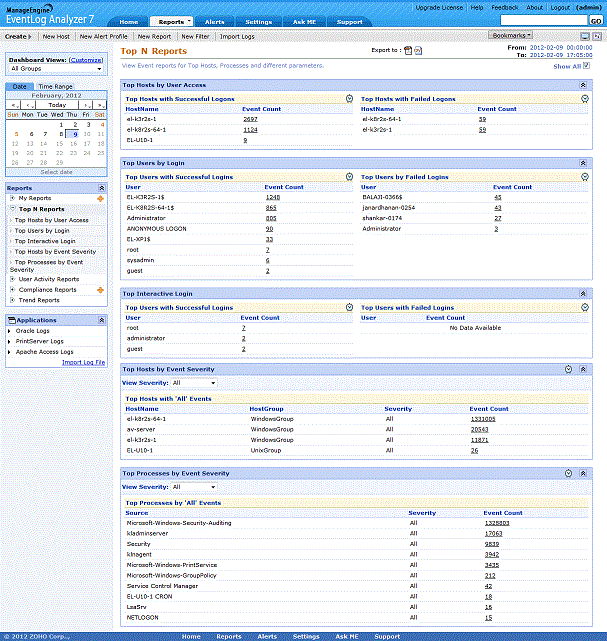Collapse the Top Hosts by User Access panel
607x641 pixels.
(584, 86)
